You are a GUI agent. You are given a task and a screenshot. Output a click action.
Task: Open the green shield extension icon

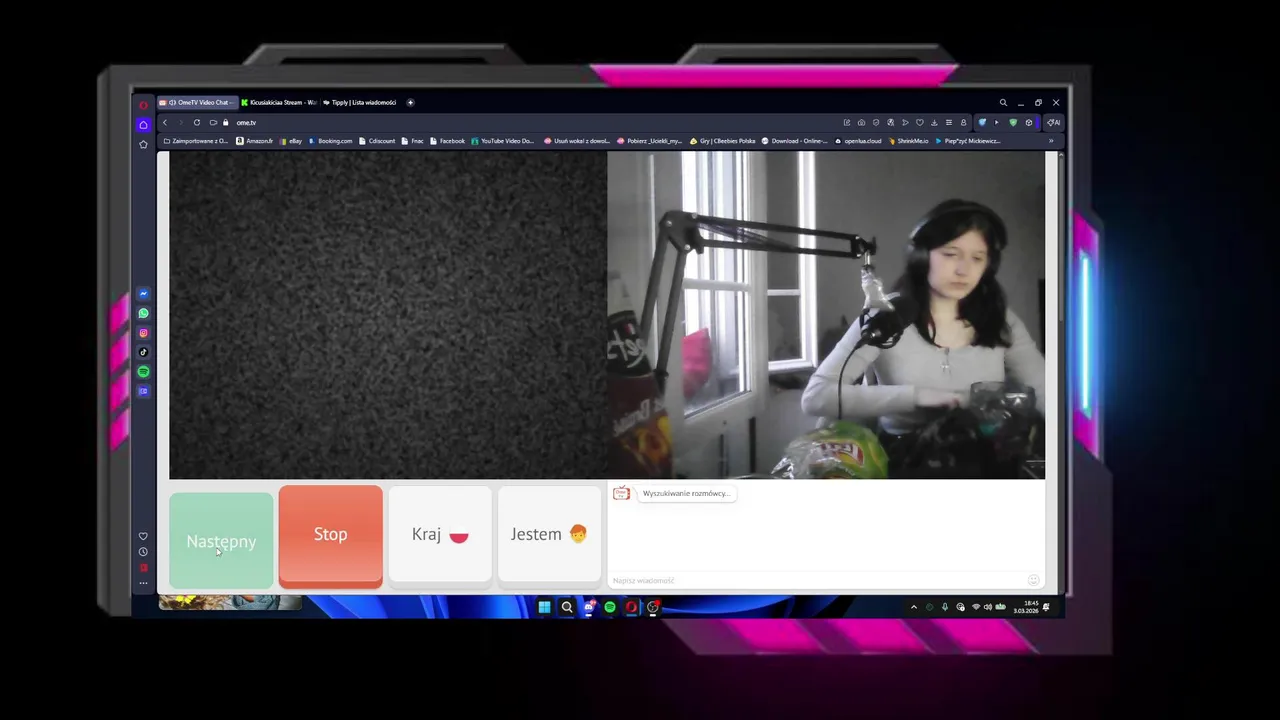1013,122
